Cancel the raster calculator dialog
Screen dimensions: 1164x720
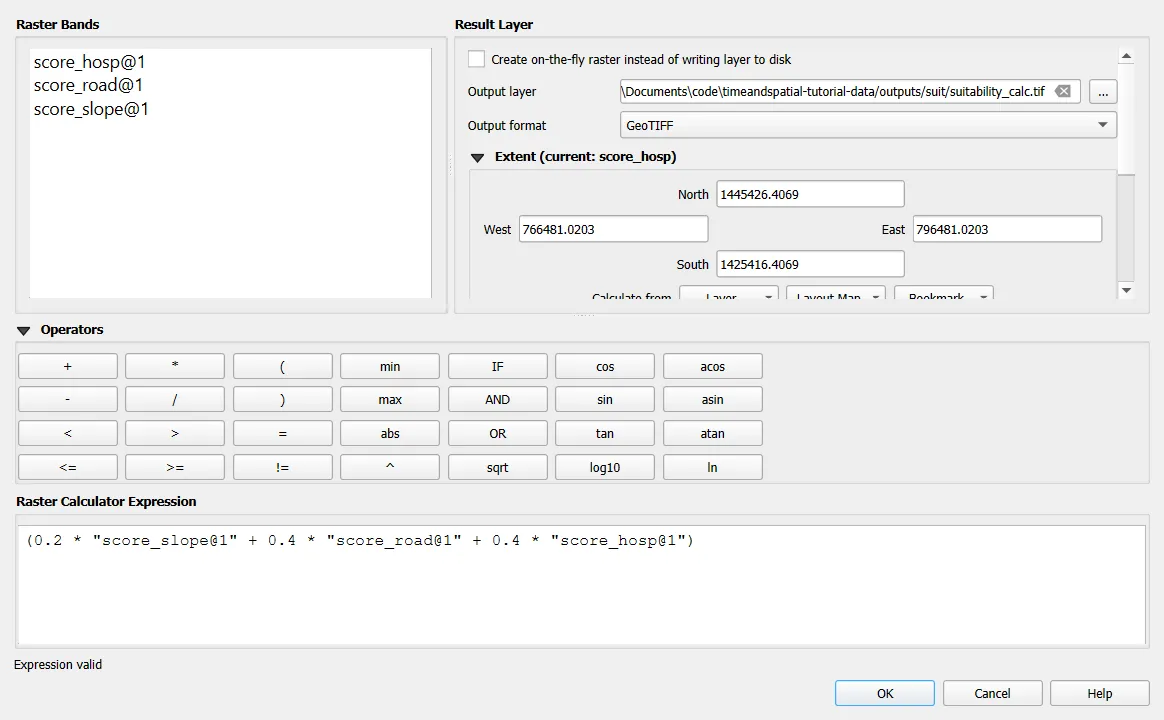(993, 693)
